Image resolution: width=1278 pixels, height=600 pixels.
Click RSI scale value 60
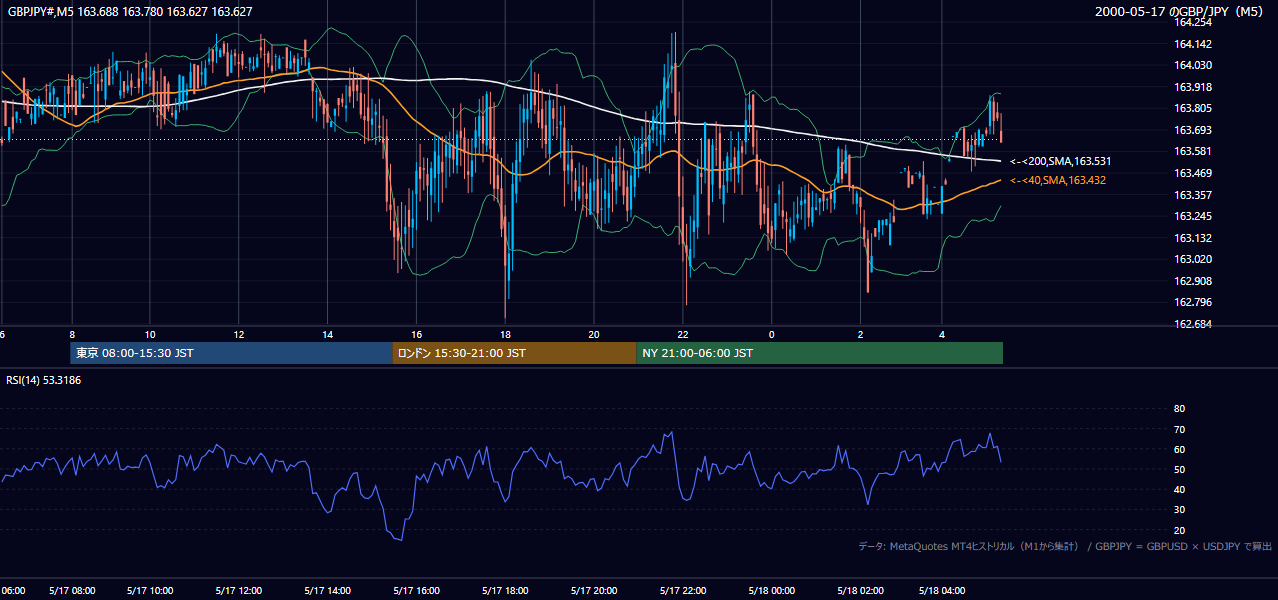click(x=1179, y=449)
